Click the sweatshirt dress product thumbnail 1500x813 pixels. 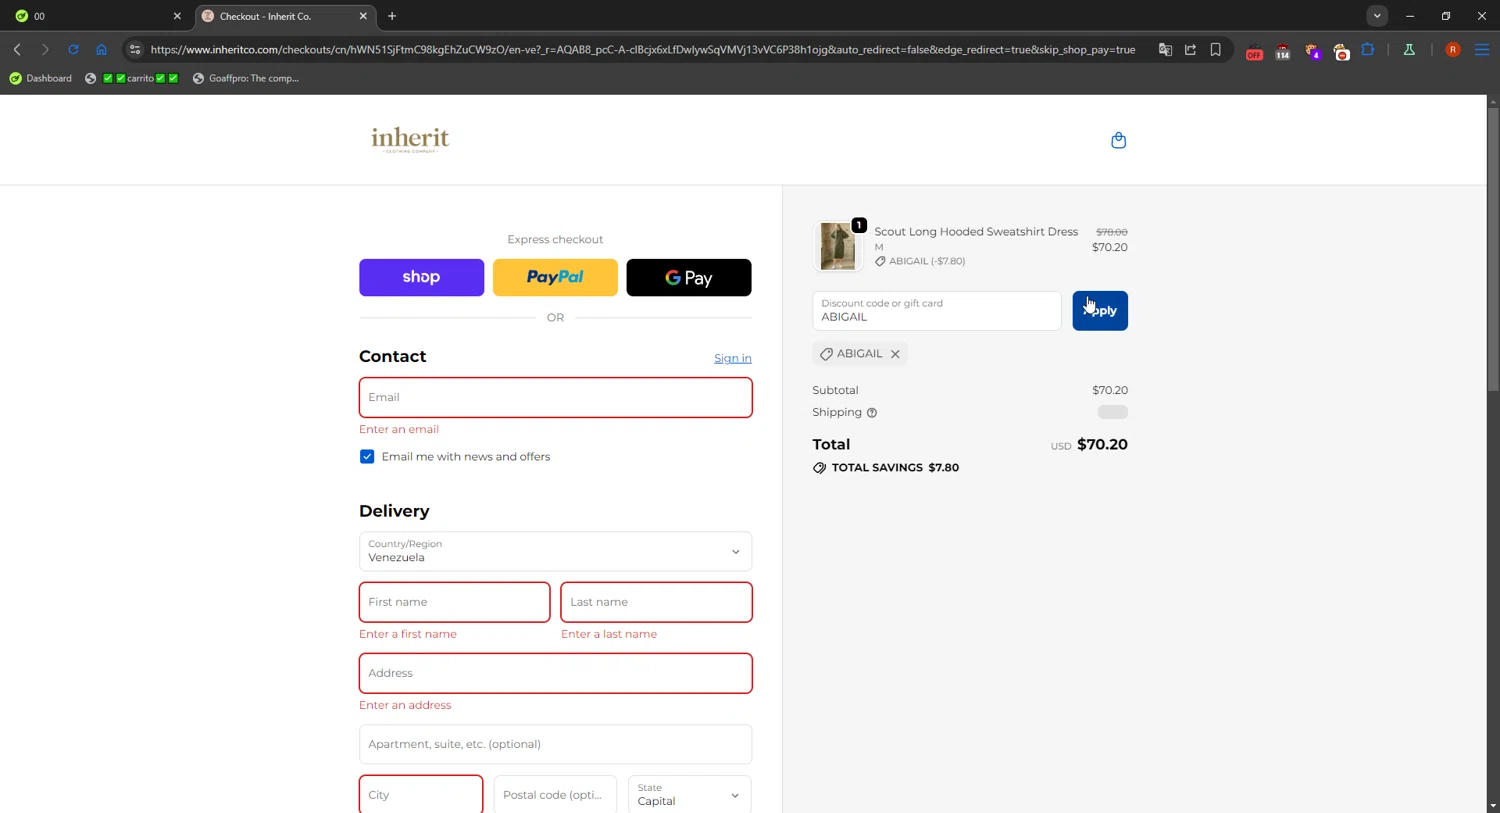point(838,246)
